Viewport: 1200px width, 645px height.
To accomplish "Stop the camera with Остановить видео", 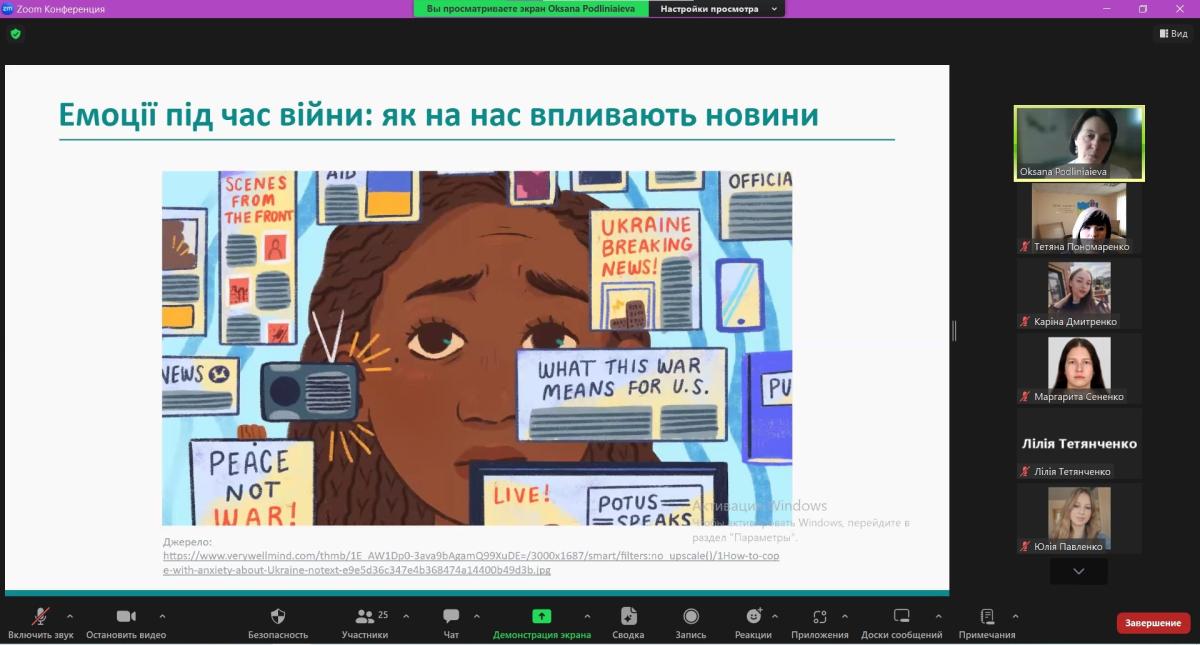I will pyautogui.click(x=126, y=623).
